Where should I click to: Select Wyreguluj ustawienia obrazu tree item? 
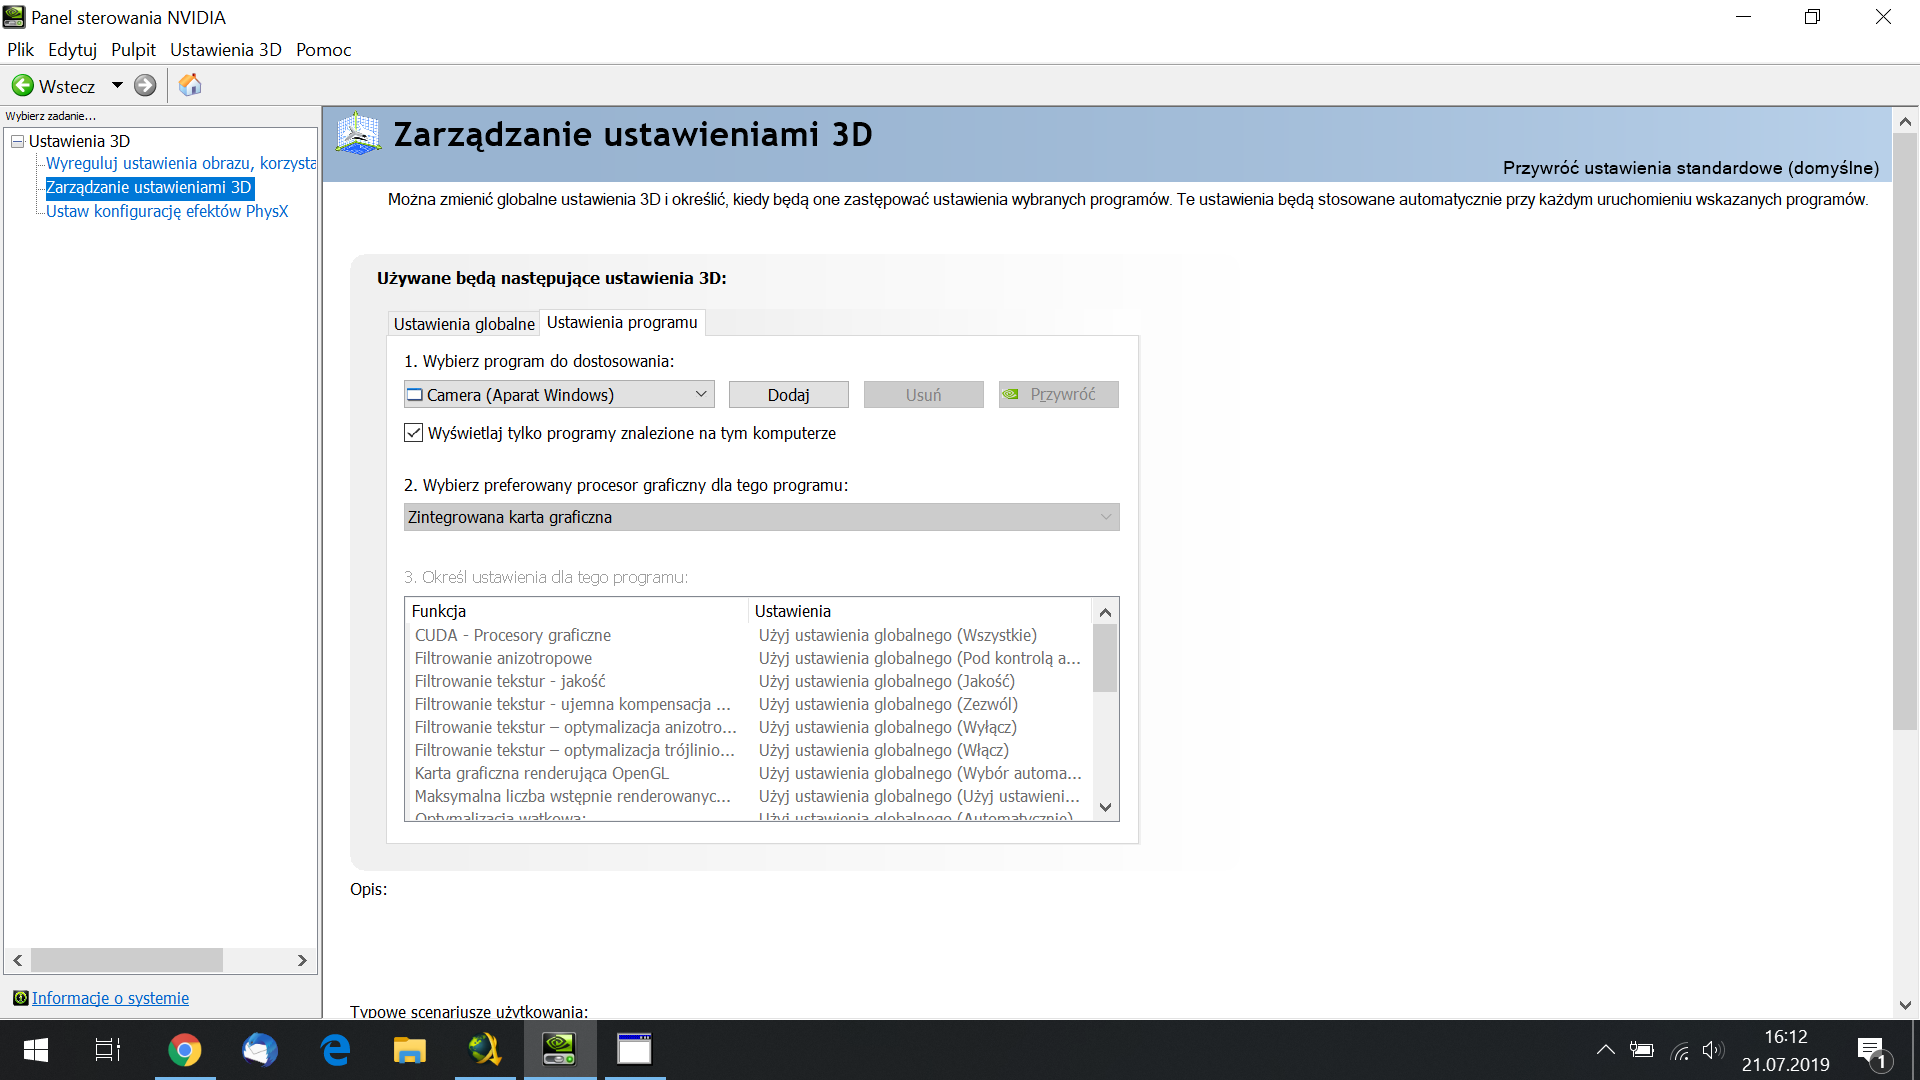point(181,164)
